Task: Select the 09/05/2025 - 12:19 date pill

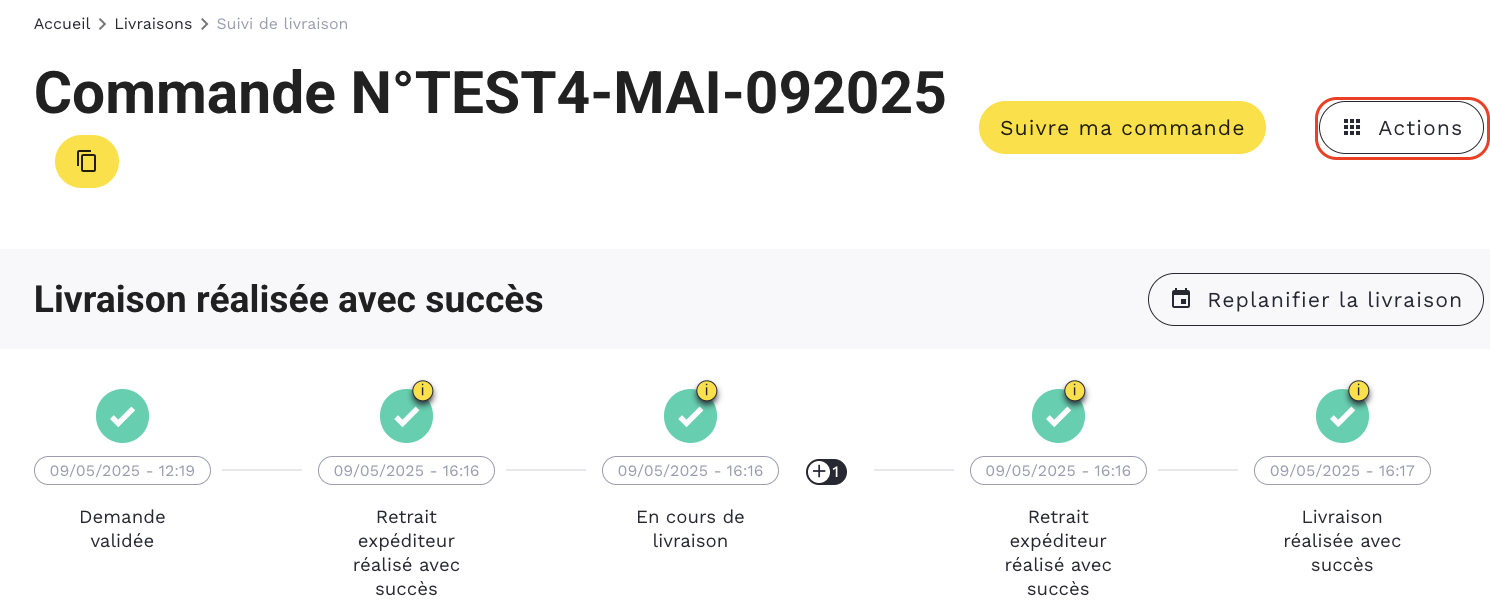Action: click(x=122, y=471)
